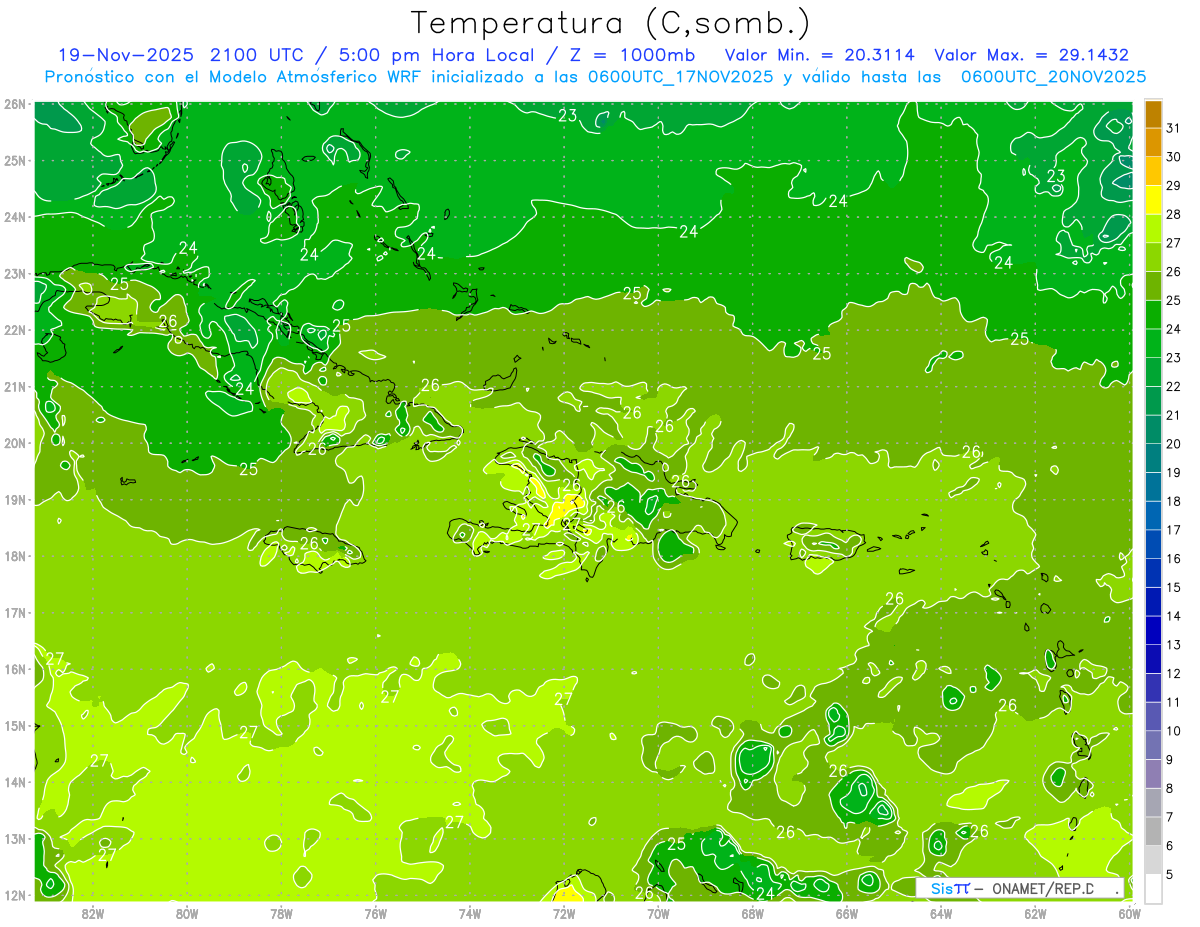Click the '18N' latitude axis label
This screenshot has width=1200, height=927.
pos(16,556)
